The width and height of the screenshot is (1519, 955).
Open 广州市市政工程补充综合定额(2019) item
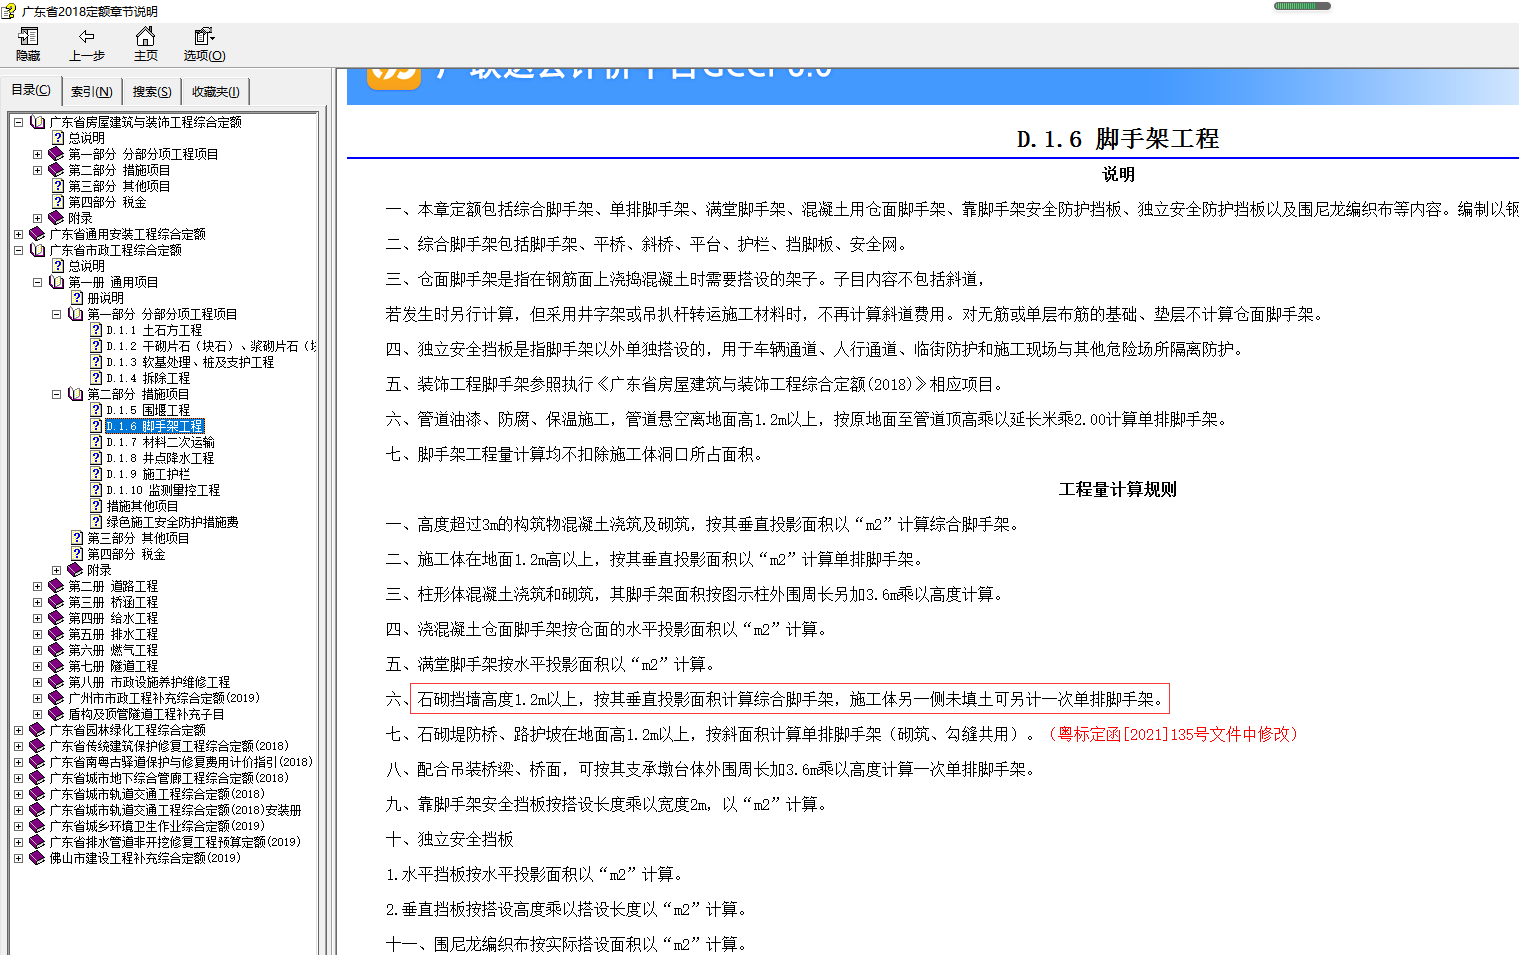click(164, 698)
